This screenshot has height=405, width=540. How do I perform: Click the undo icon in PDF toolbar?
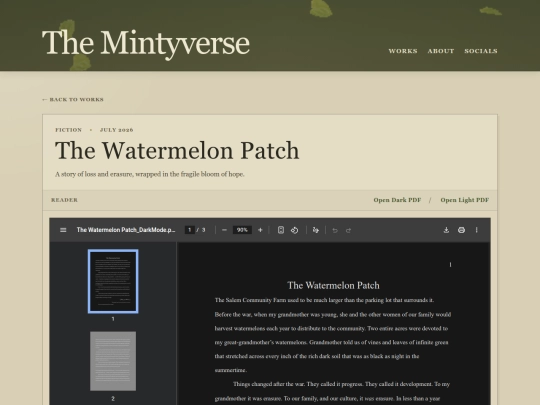[335, 230]
